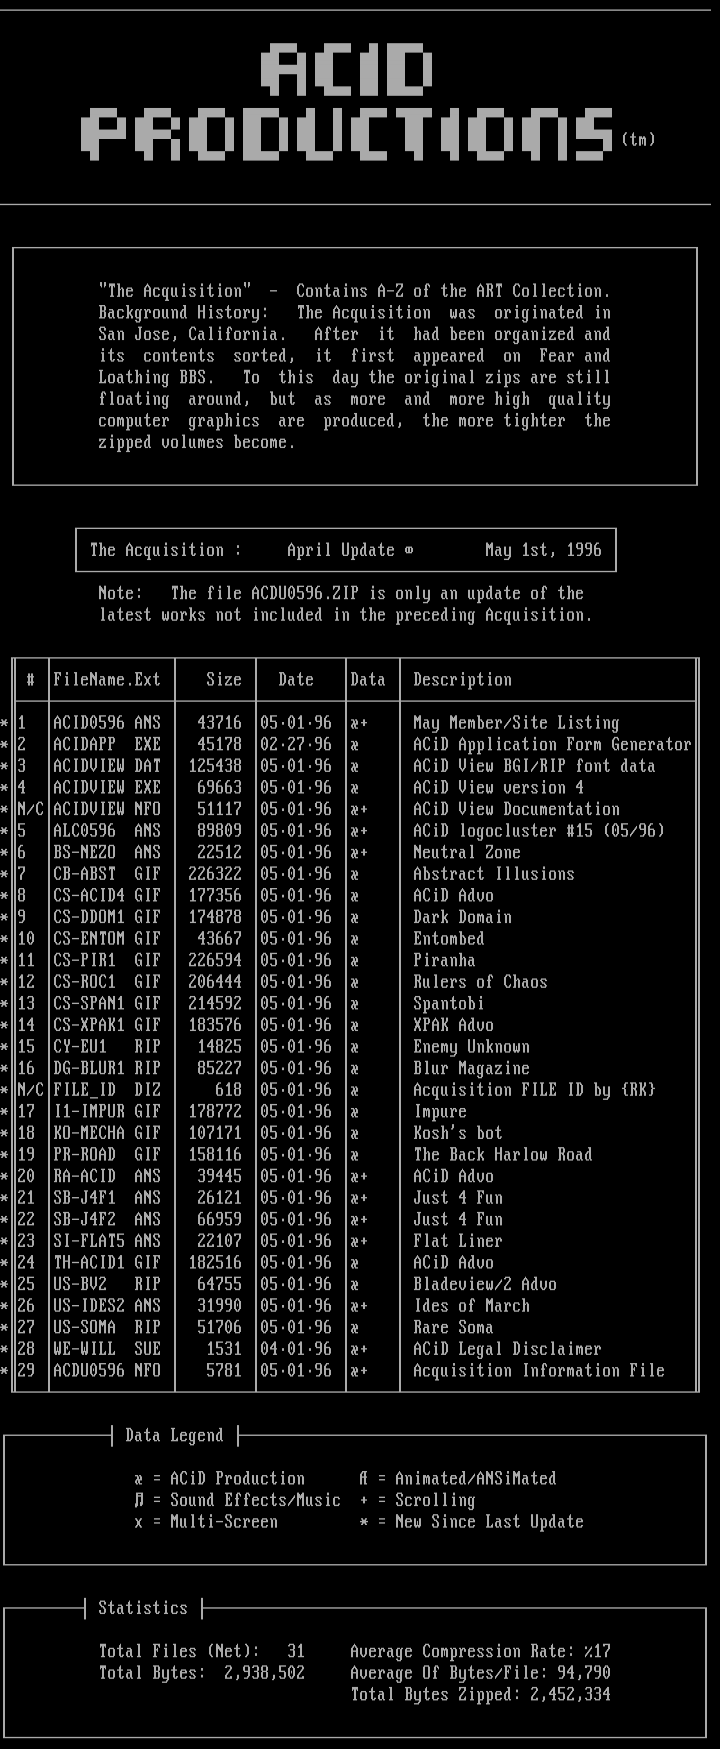The width and height of the screenshot is (720, 1749).
Task: Click the ACiD Production symbol in Data Legend
Action: [138, 1479]
